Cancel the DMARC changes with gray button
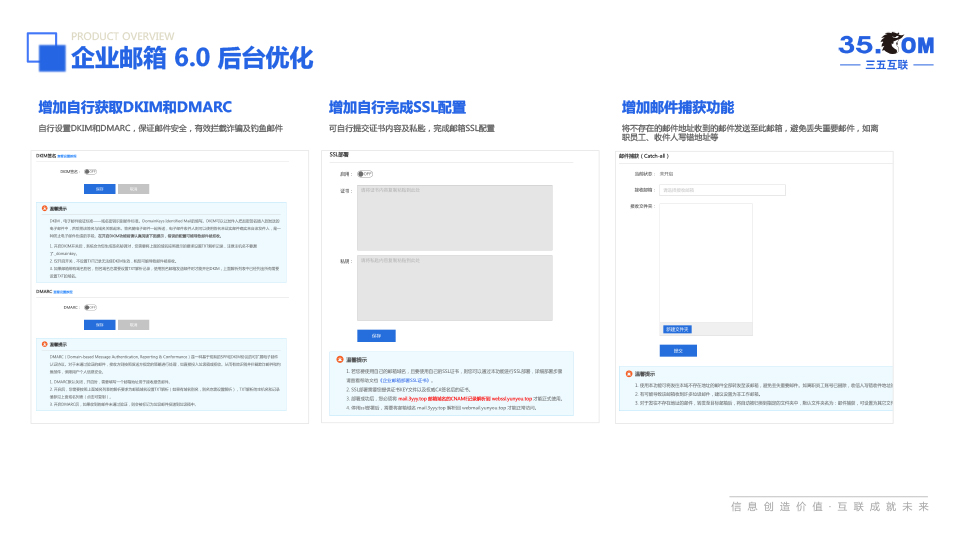 click(133, 324)
